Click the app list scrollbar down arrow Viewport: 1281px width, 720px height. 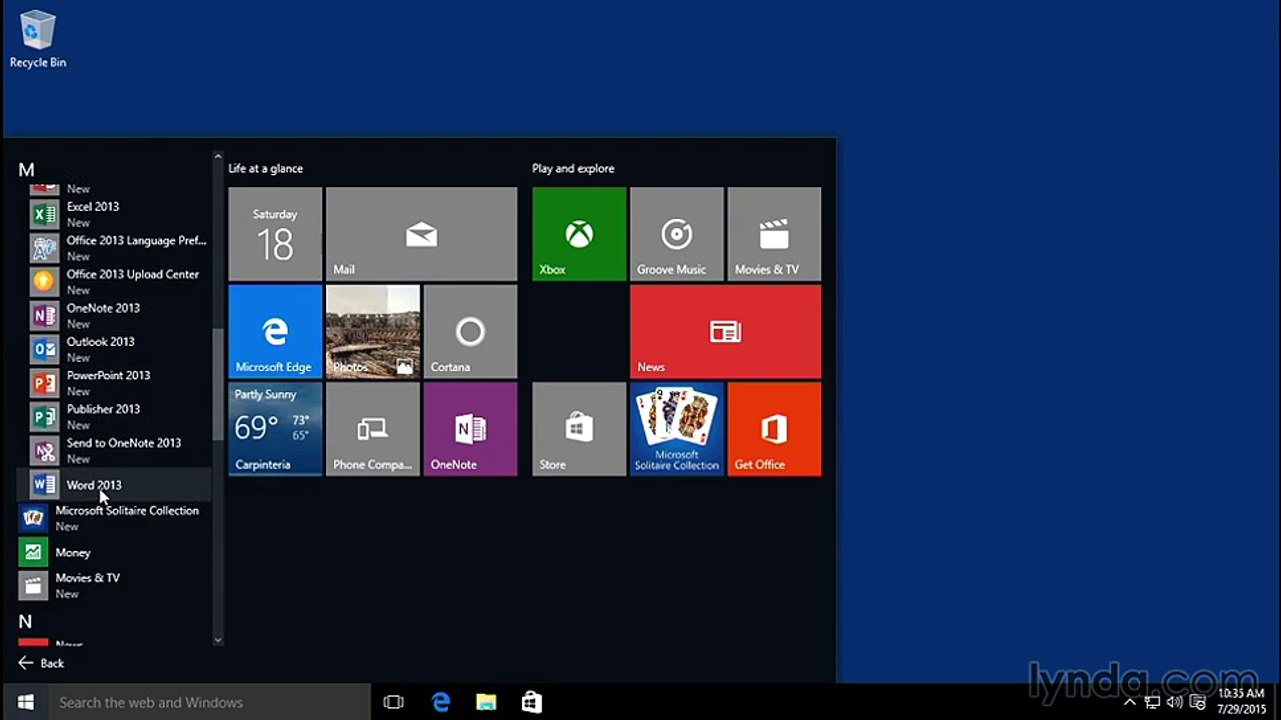pyautogui.click(x=218, y=640)
